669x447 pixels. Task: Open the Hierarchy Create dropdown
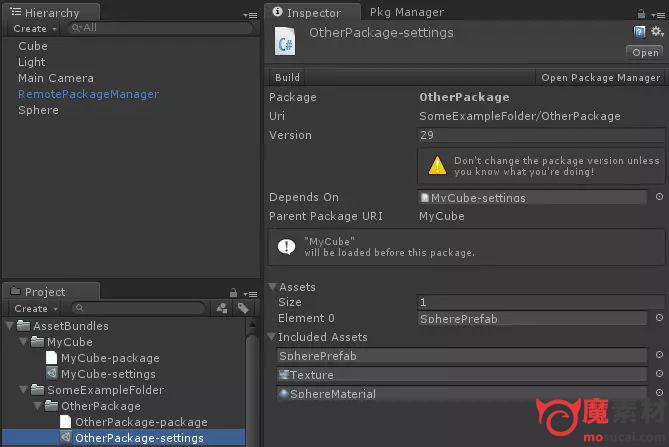tap(35, 29)
